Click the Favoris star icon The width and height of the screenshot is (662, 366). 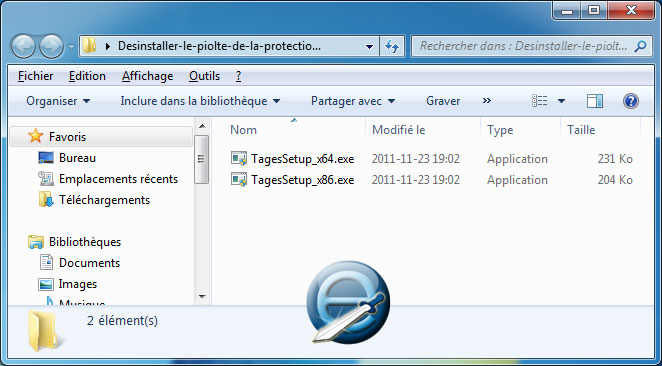pos(35,136)
